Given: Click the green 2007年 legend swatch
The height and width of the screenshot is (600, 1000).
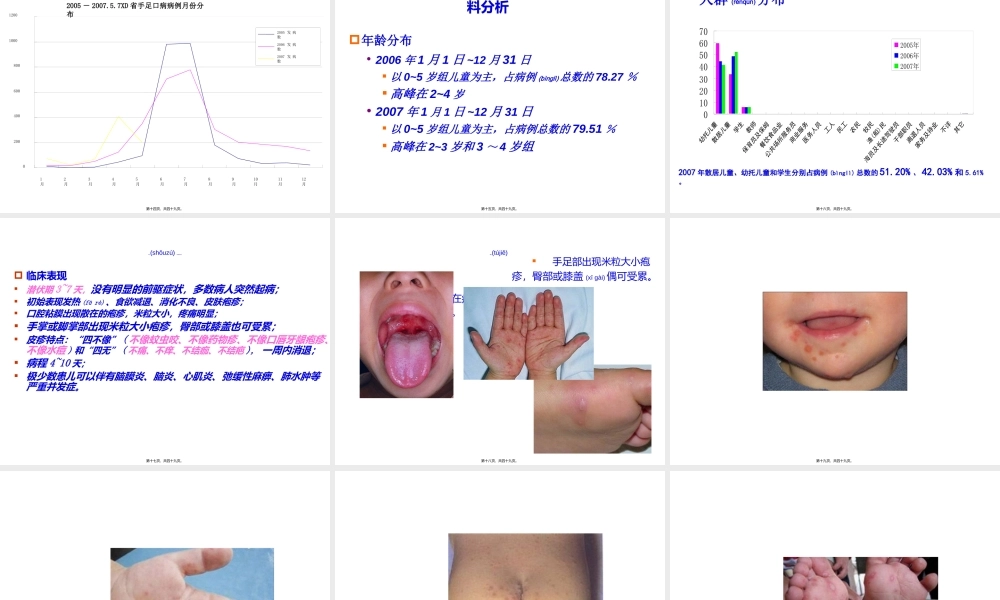Looking at the screenshot, I should tap(894, 66).
